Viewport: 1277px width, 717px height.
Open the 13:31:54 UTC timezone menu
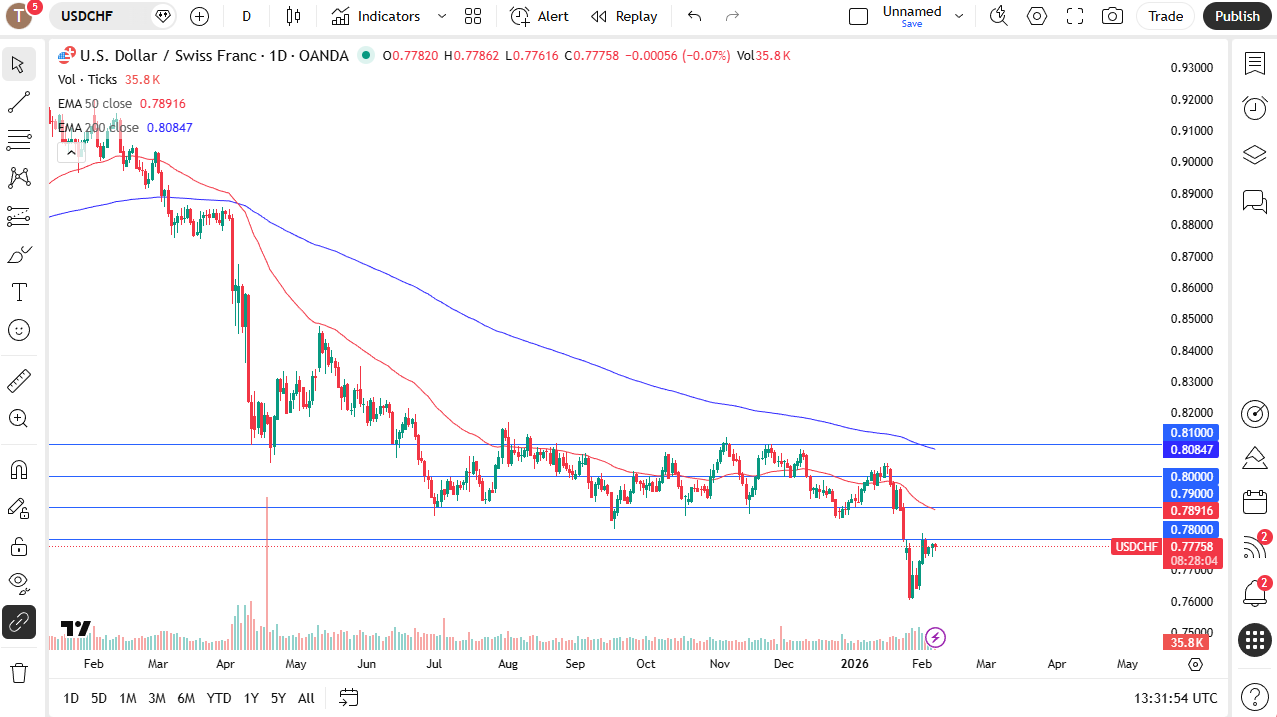[1176, 698]
